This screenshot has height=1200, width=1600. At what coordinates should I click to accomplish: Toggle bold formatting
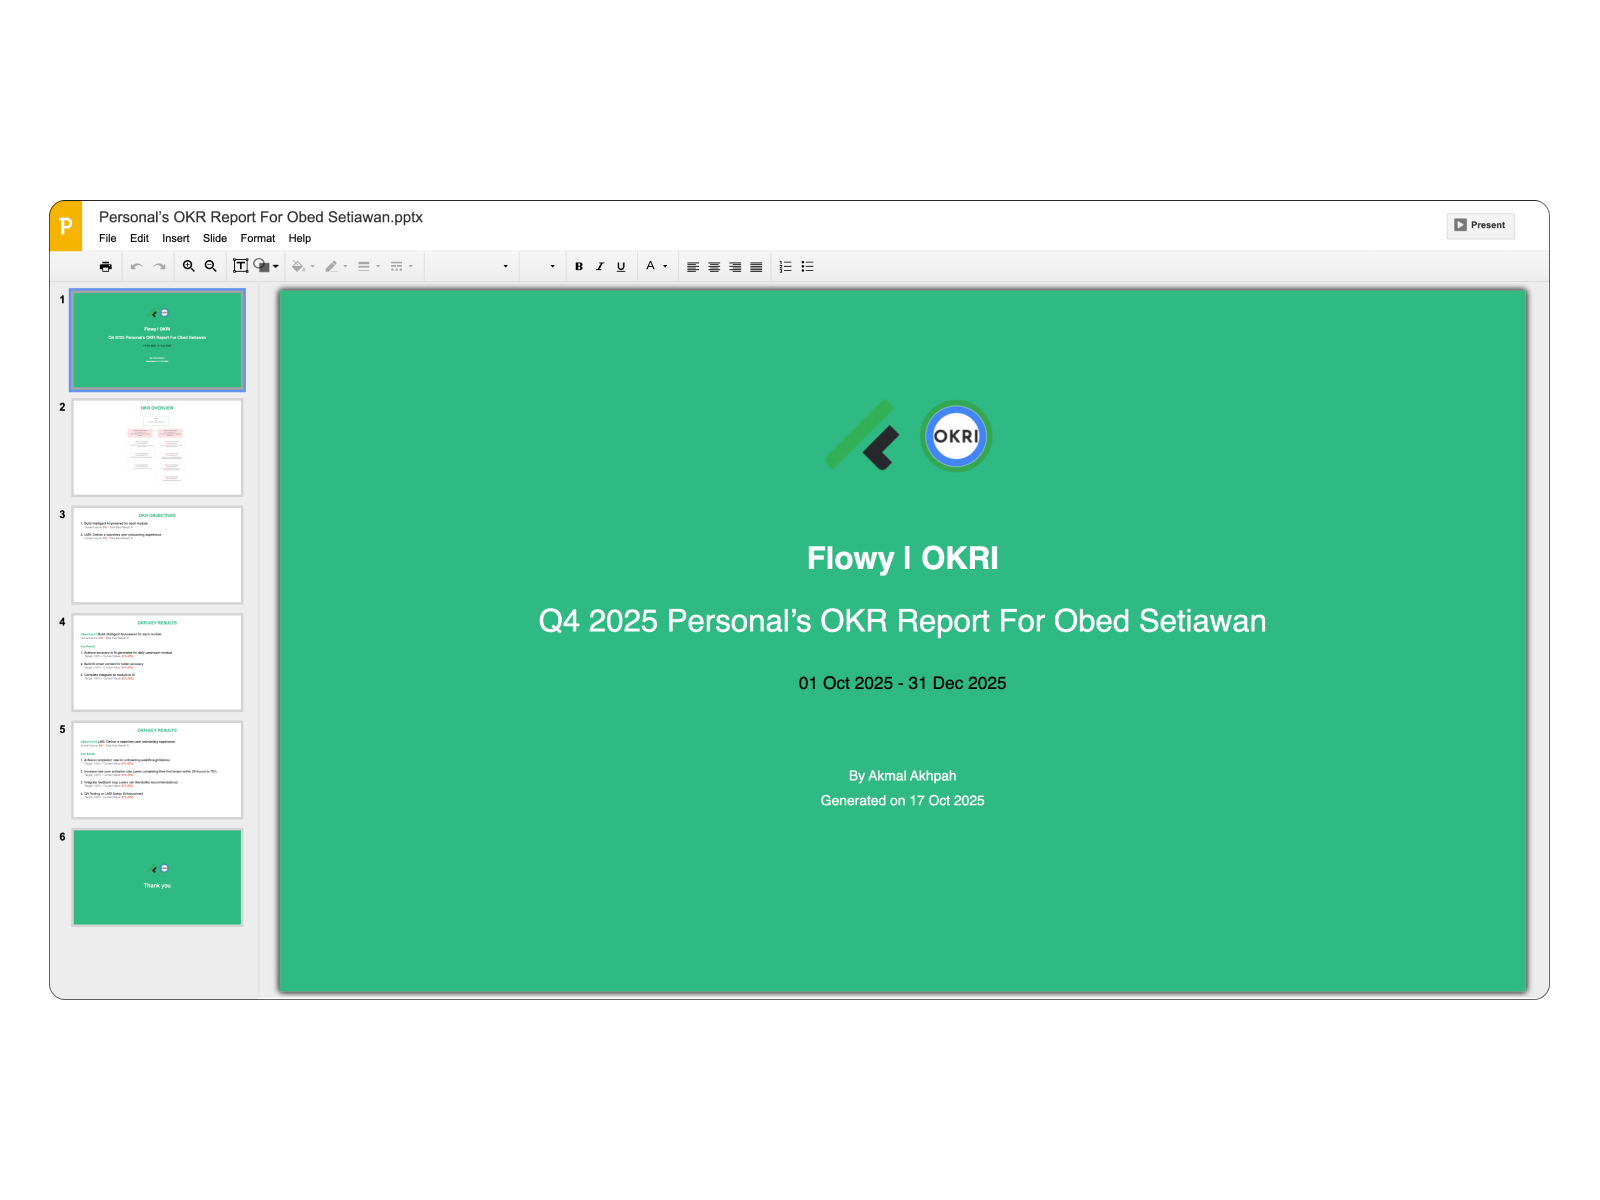579,267
